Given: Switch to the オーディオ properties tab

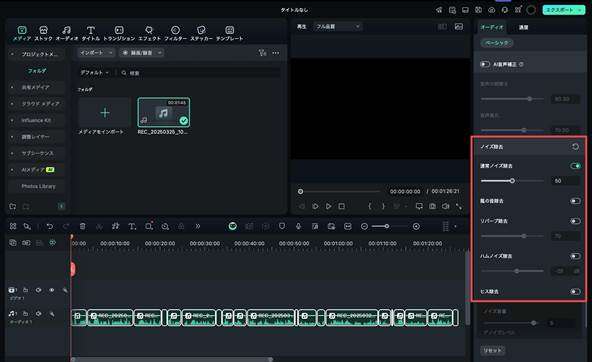Looking at the screenshot, I should (x=492, y=27).
